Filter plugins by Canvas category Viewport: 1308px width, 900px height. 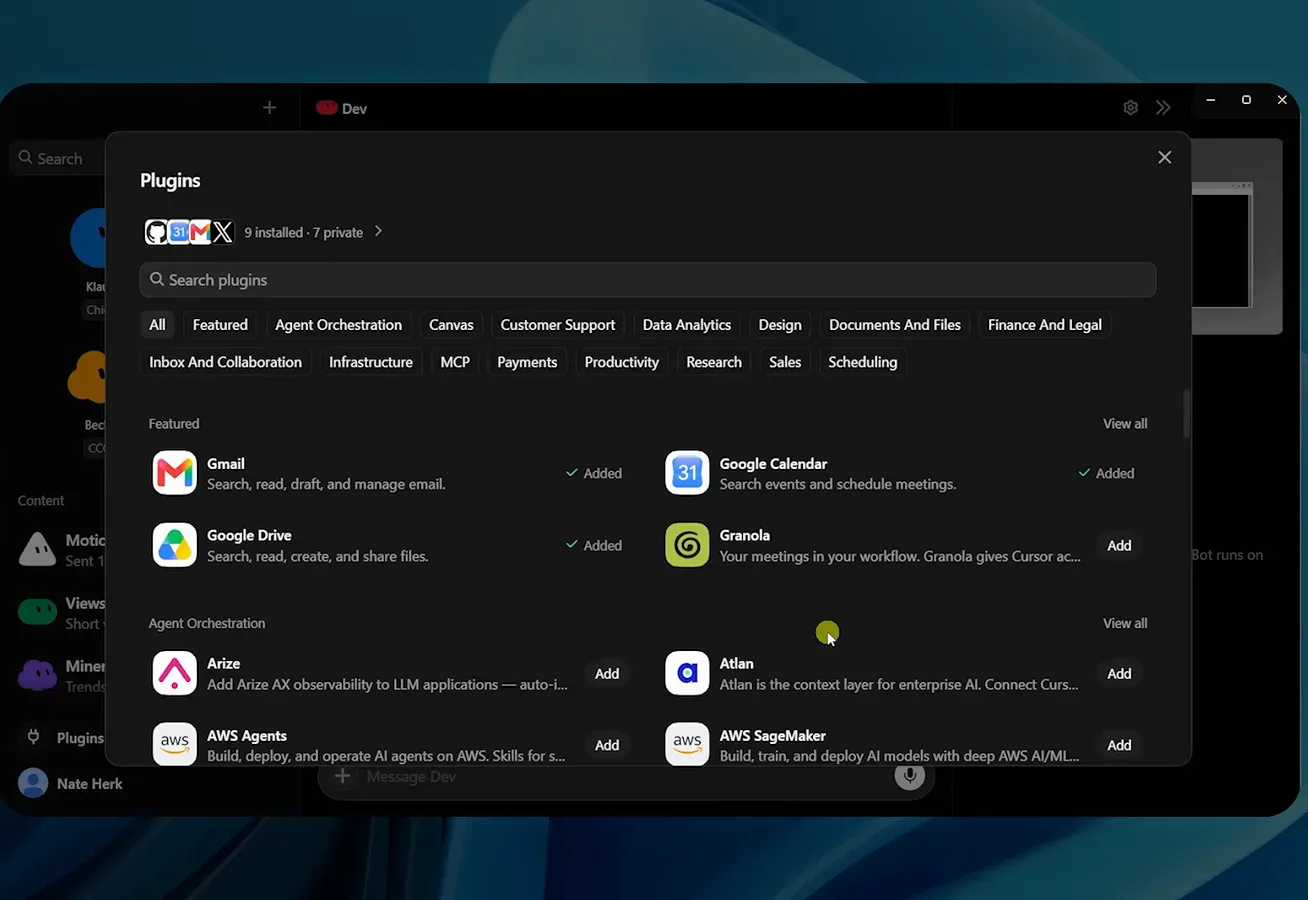[451, 325]
